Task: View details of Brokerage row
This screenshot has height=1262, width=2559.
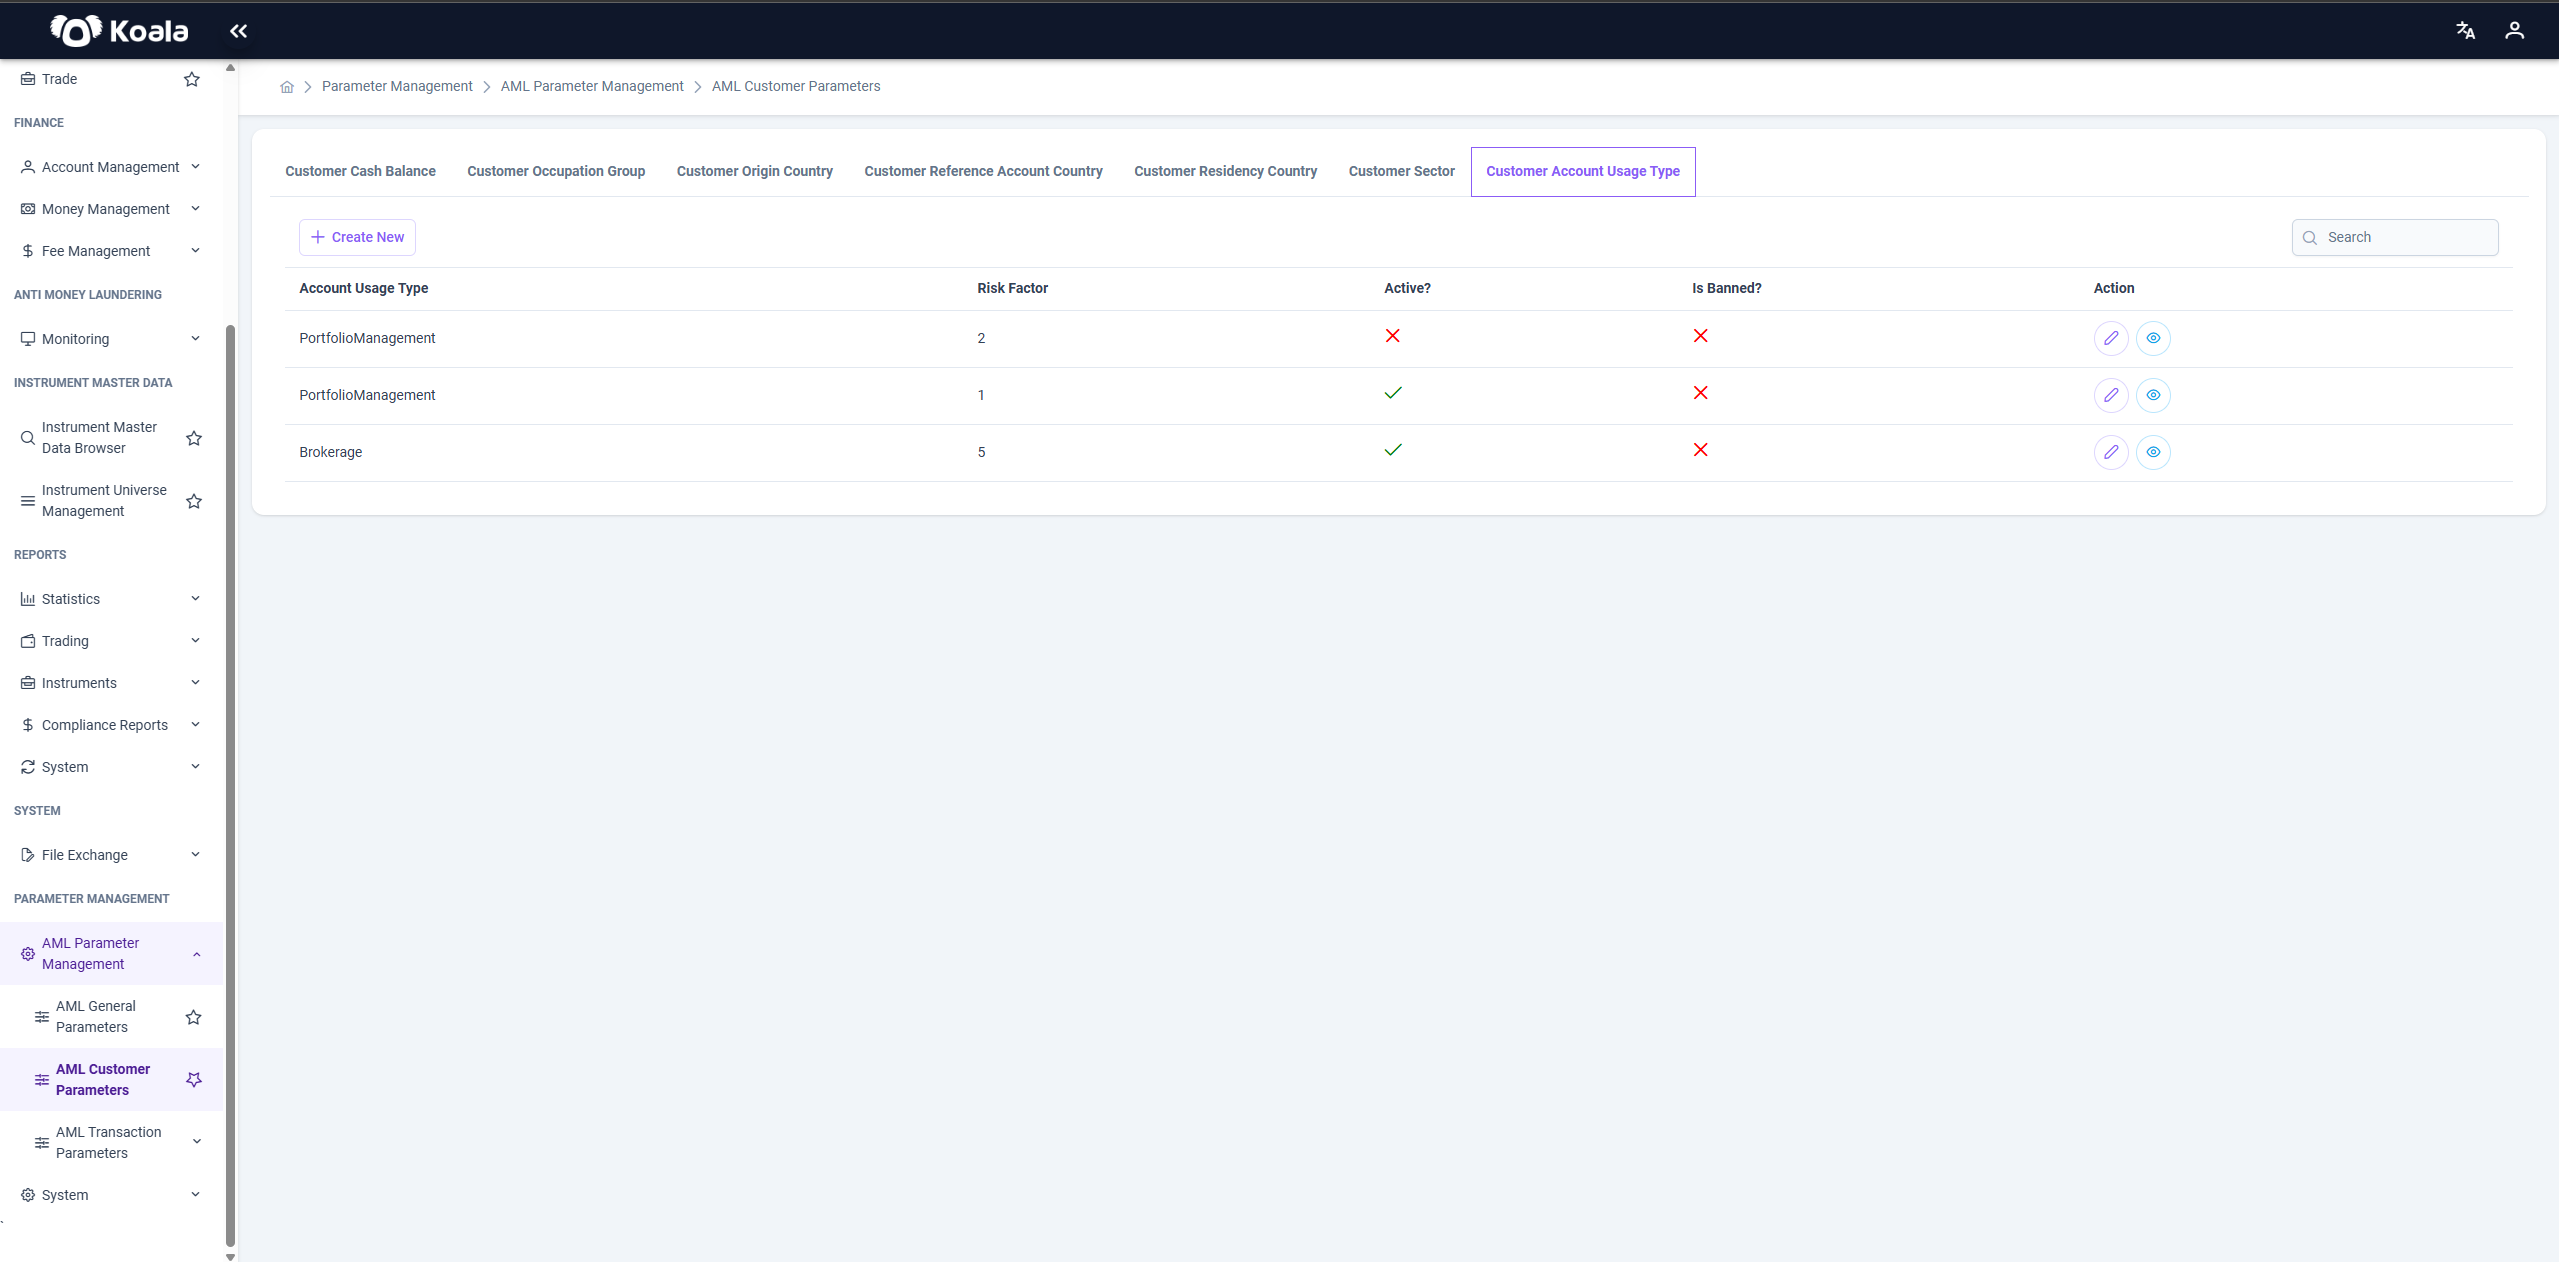Action: [x=2153, y=452]
